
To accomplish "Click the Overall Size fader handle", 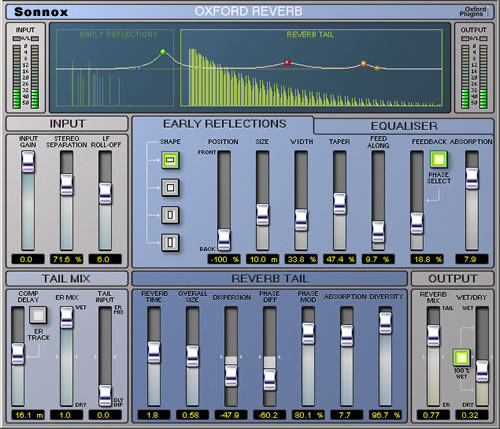I will pyautogui.click(x=193, y=356).
